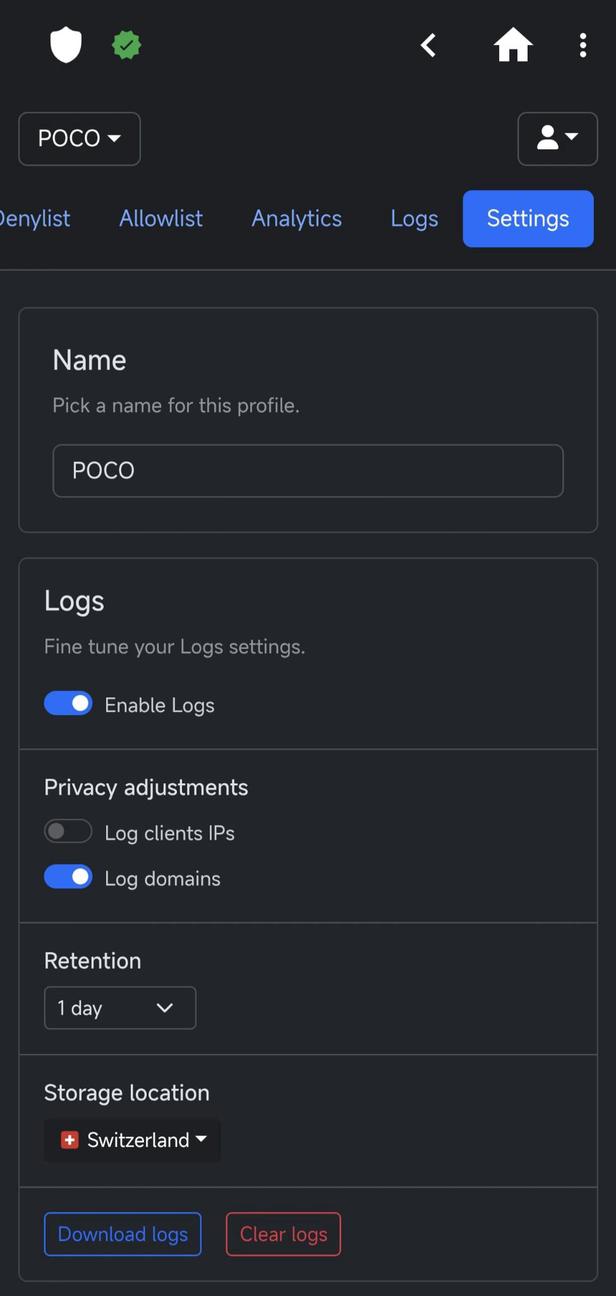Disable the Enable Logs switch

[x=68, y=703]
